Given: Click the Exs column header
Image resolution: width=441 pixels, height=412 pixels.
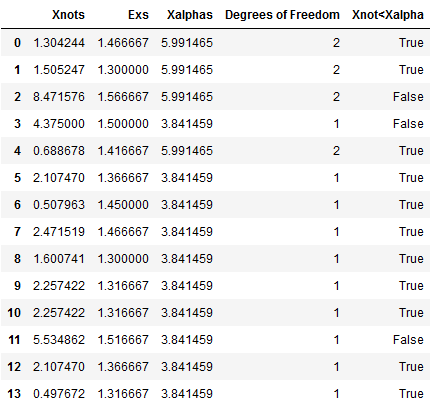Looking at the screenshot, I should pos(138,15).
